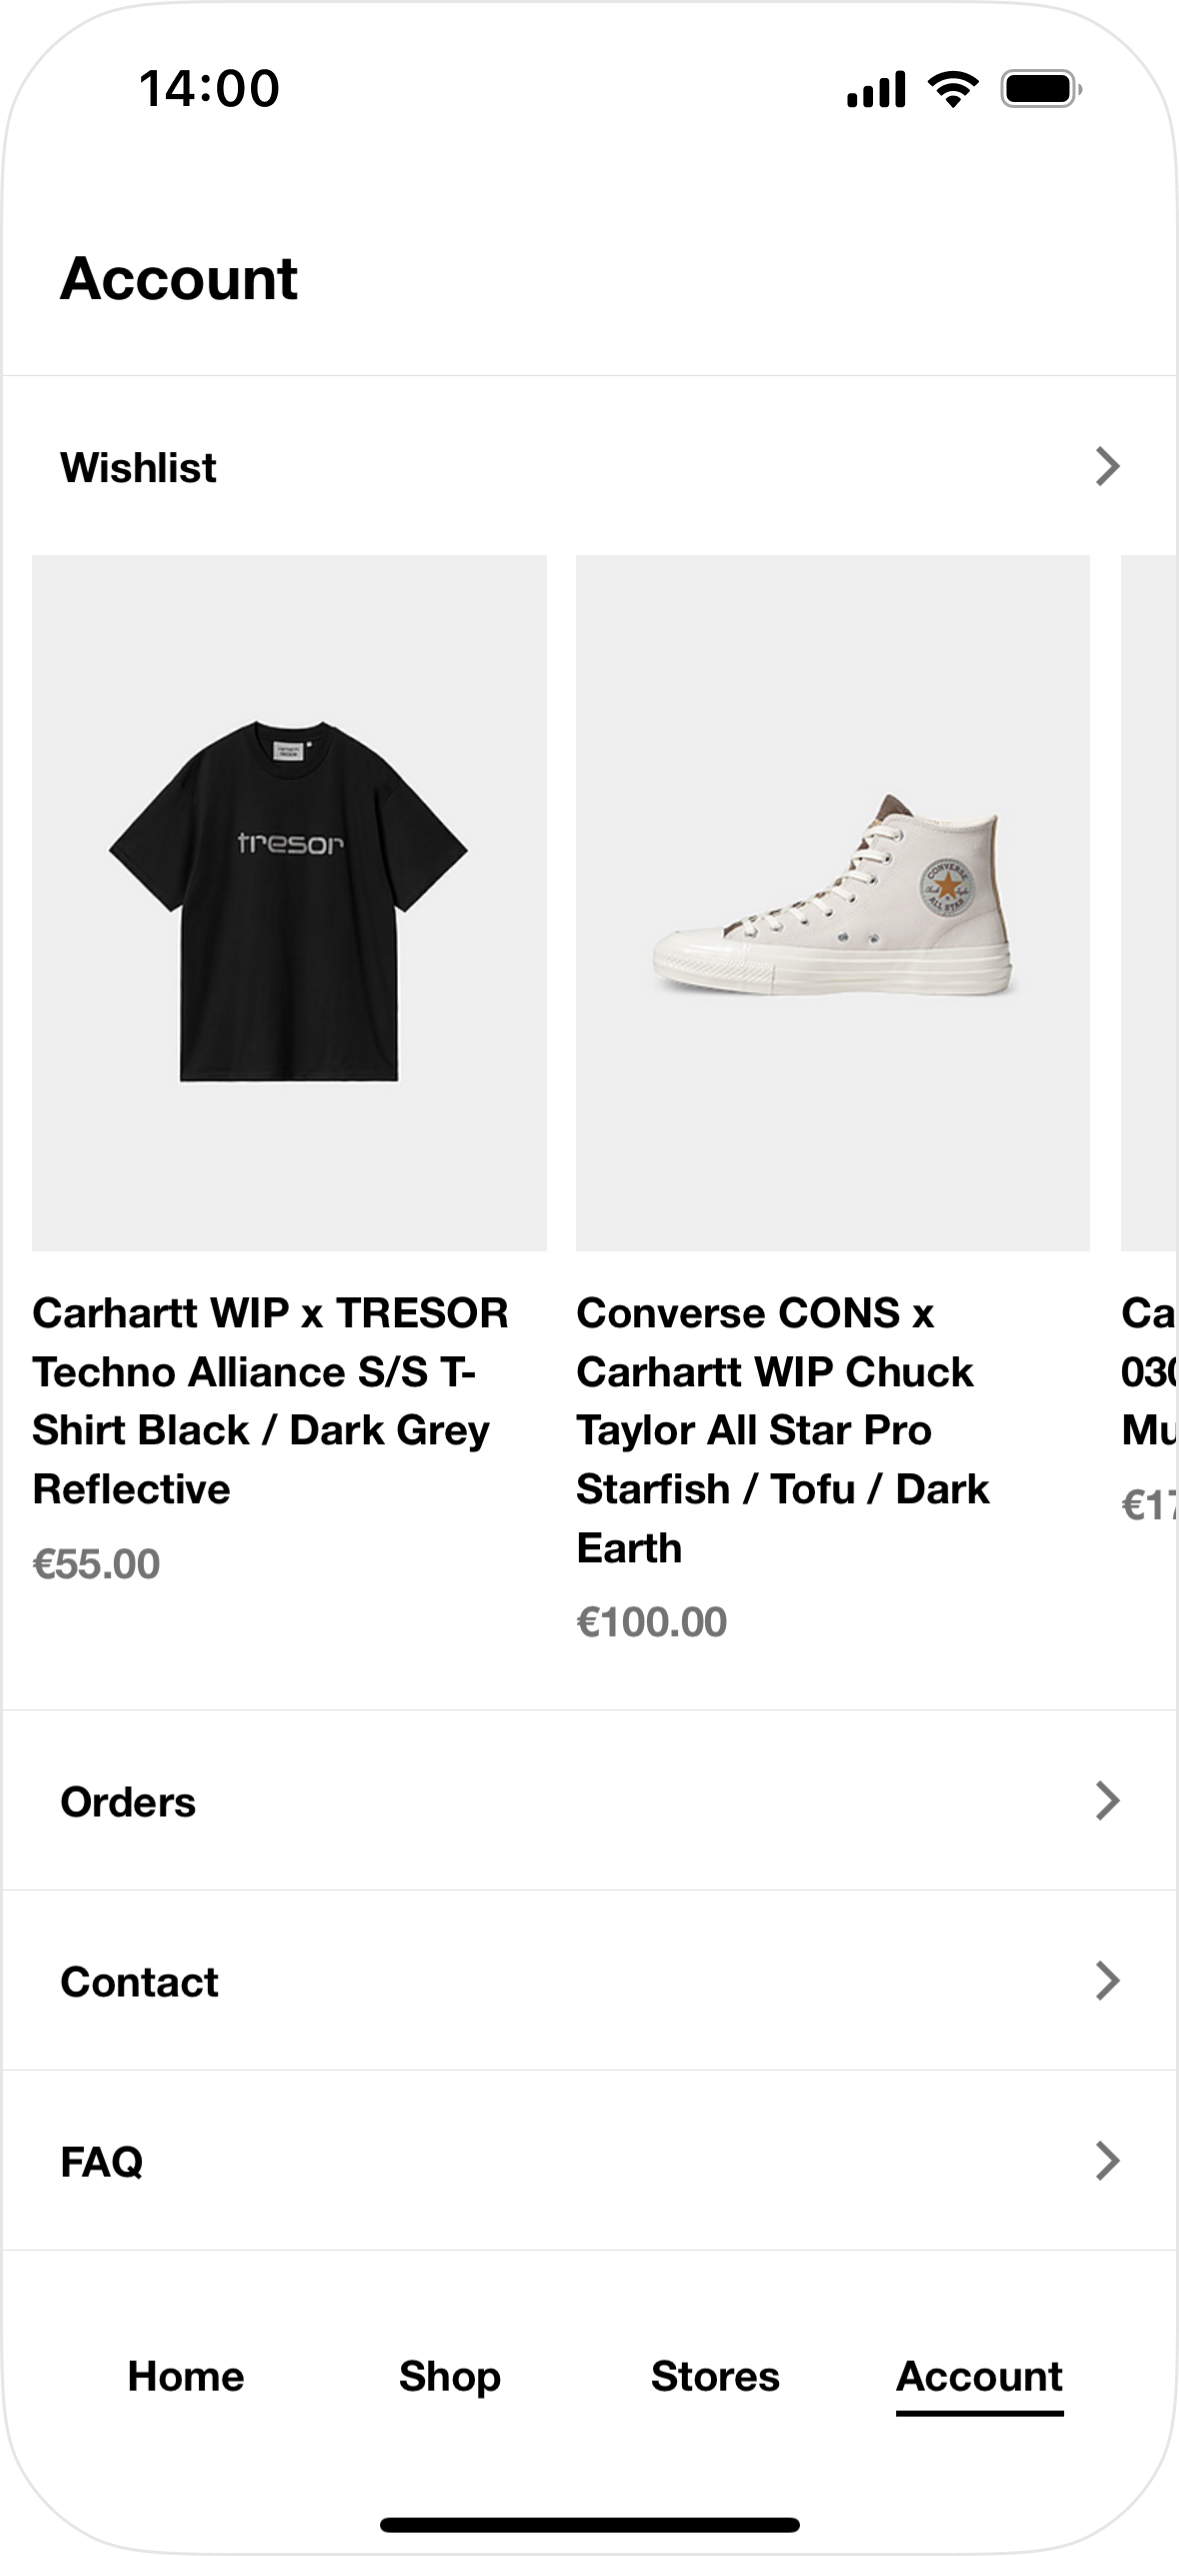Viewport: 1179px width, 2556px height.
Task: Tap the cellular signal bars icon
Action: [876, 90]
